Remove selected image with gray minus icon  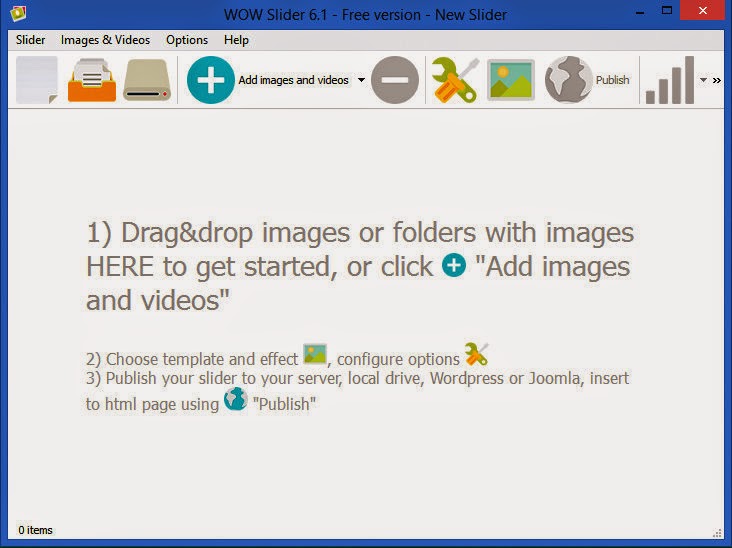395,80
